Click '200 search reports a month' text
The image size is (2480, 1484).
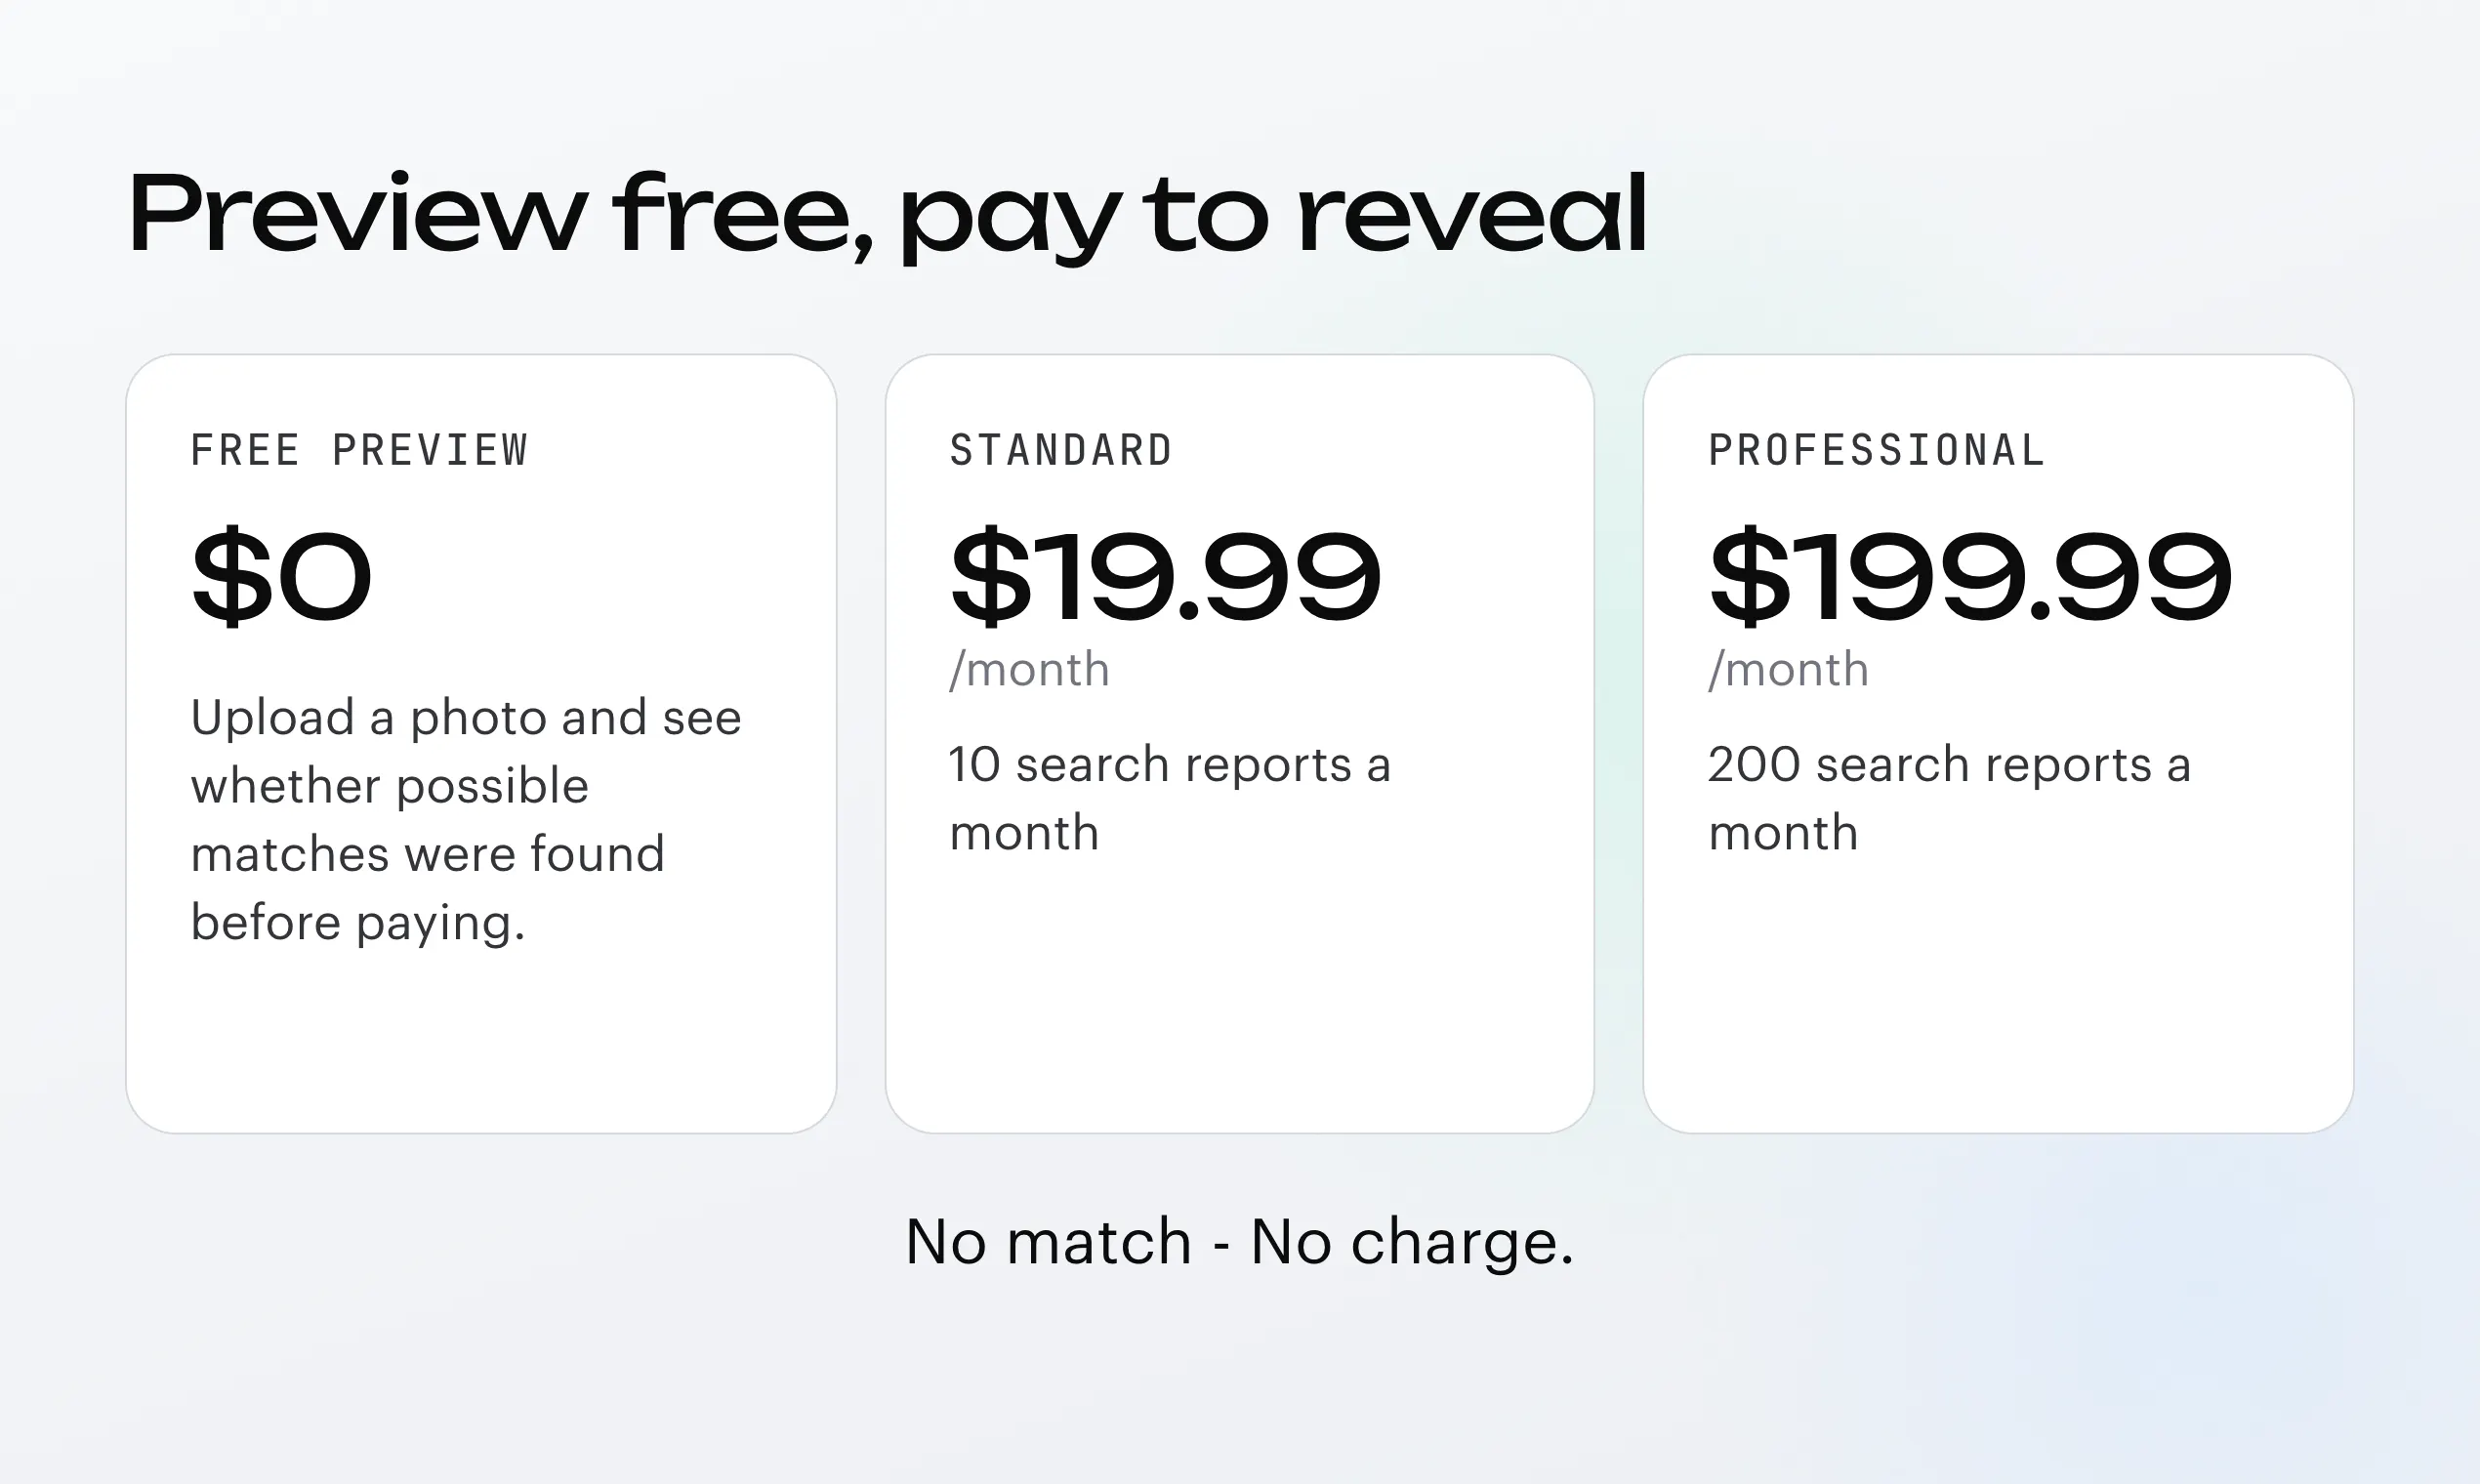(1950, 798)
